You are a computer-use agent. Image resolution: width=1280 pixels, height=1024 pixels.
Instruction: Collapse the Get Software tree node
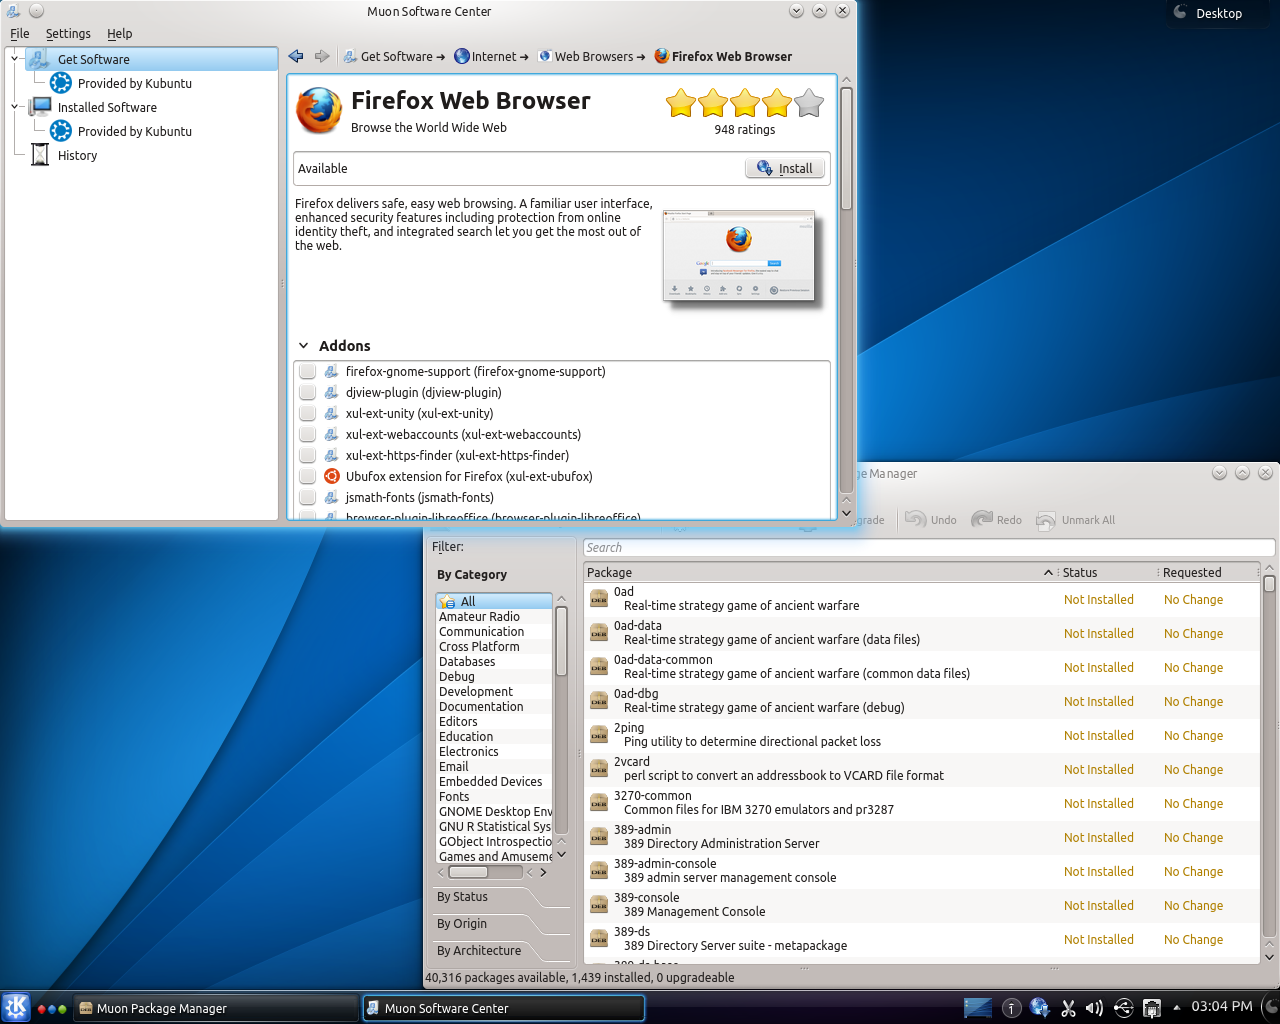[14, 59]
